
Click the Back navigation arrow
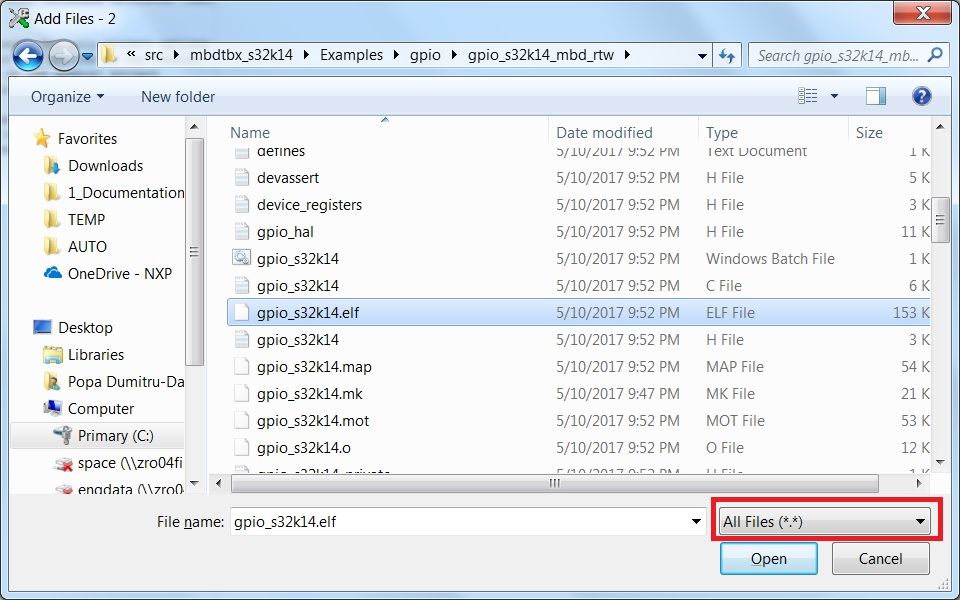pyautogui.click(x=28, y=56)
